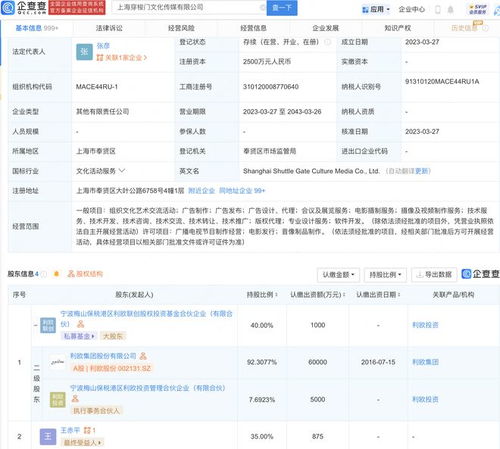Open the 股权结构 chart link
Image resolution: width=500 pixels, height=449 pixels.
[x=85, y=274]
